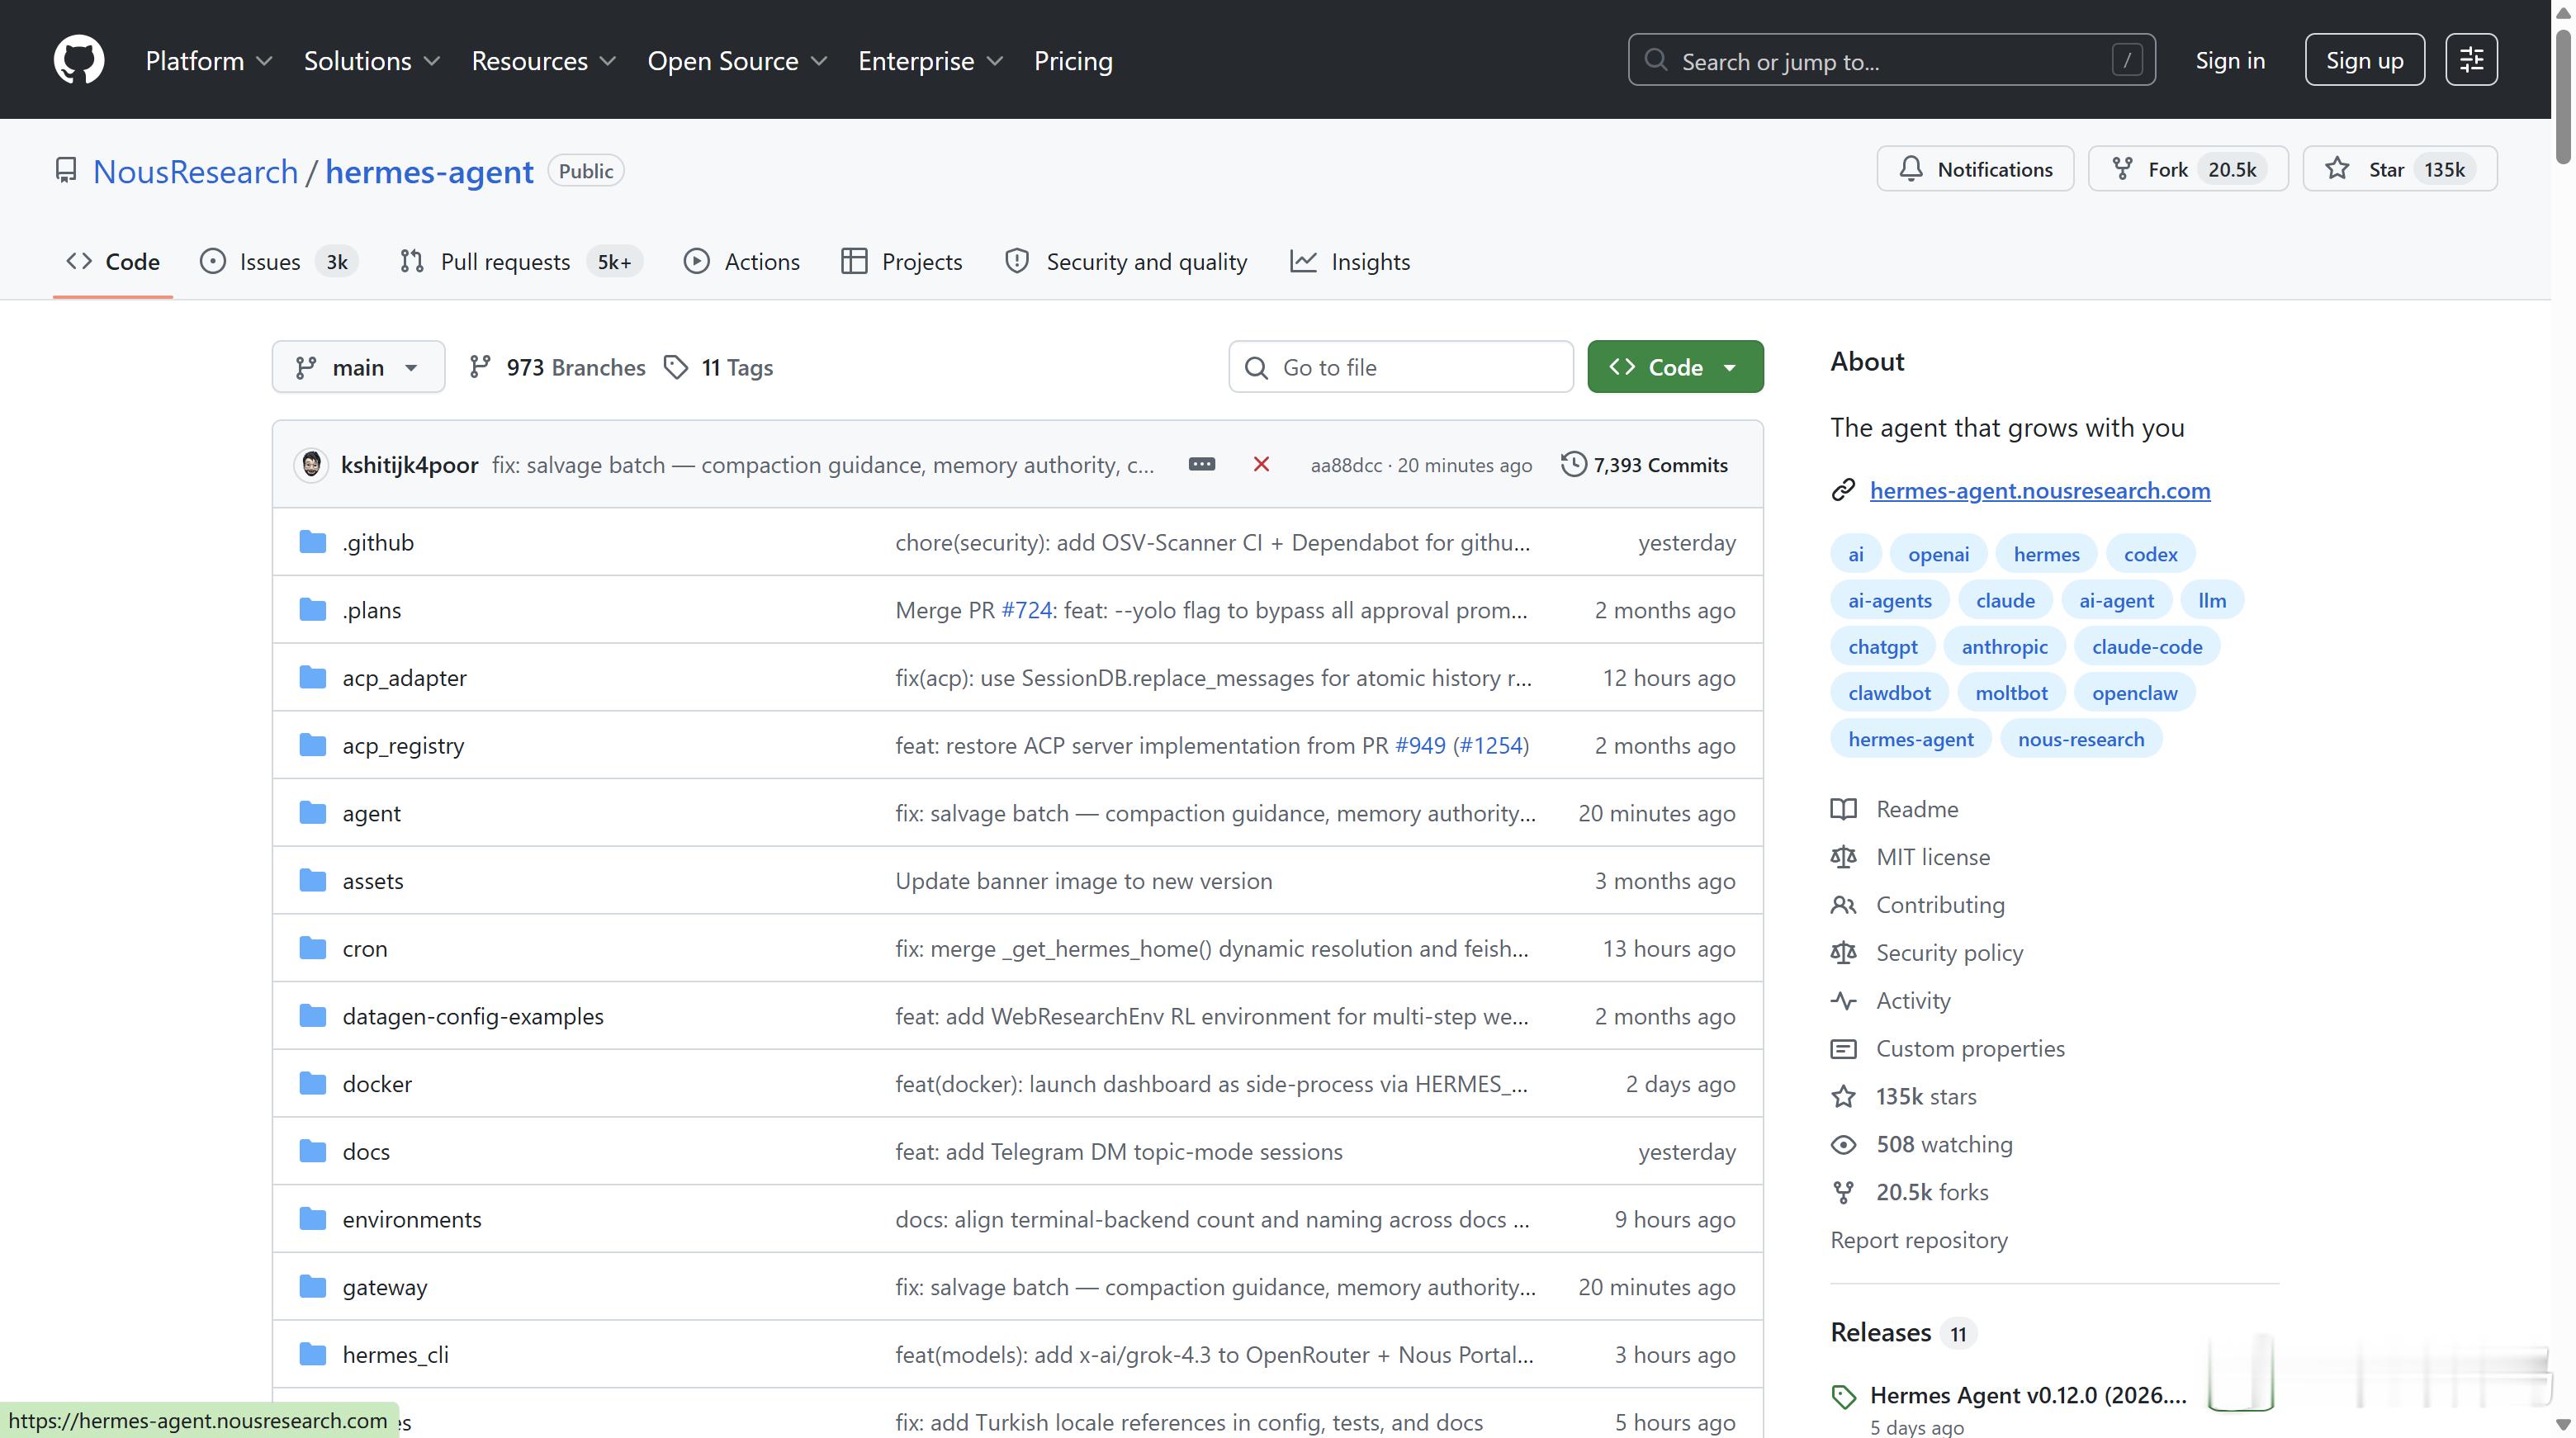The image size is (2576, 1438).
Task: Expand the Solutions menu
Action: pyautogui.click(x=372, y=61)
